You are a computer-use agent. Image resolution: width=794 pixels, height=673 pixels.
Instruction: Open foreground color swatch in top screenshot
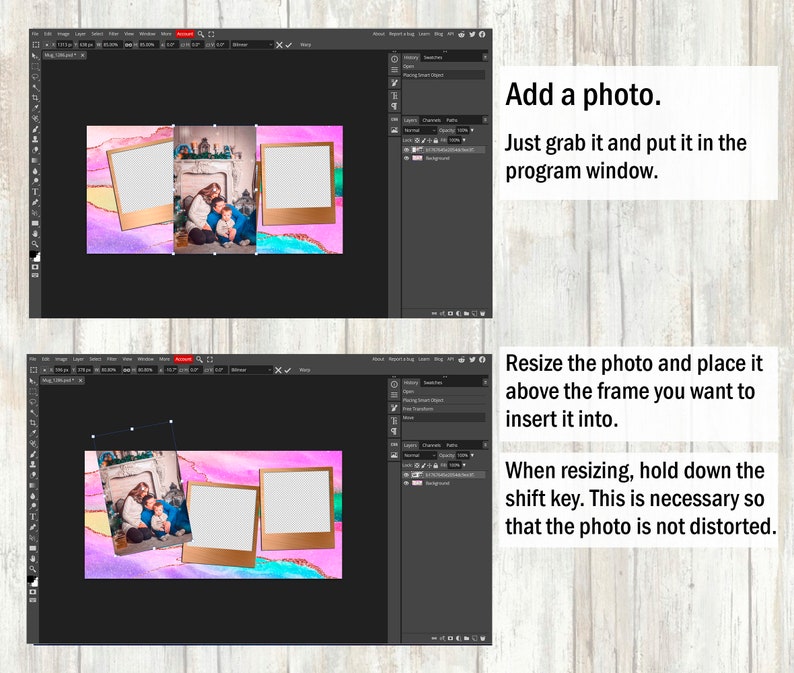(x=33, y=255)
